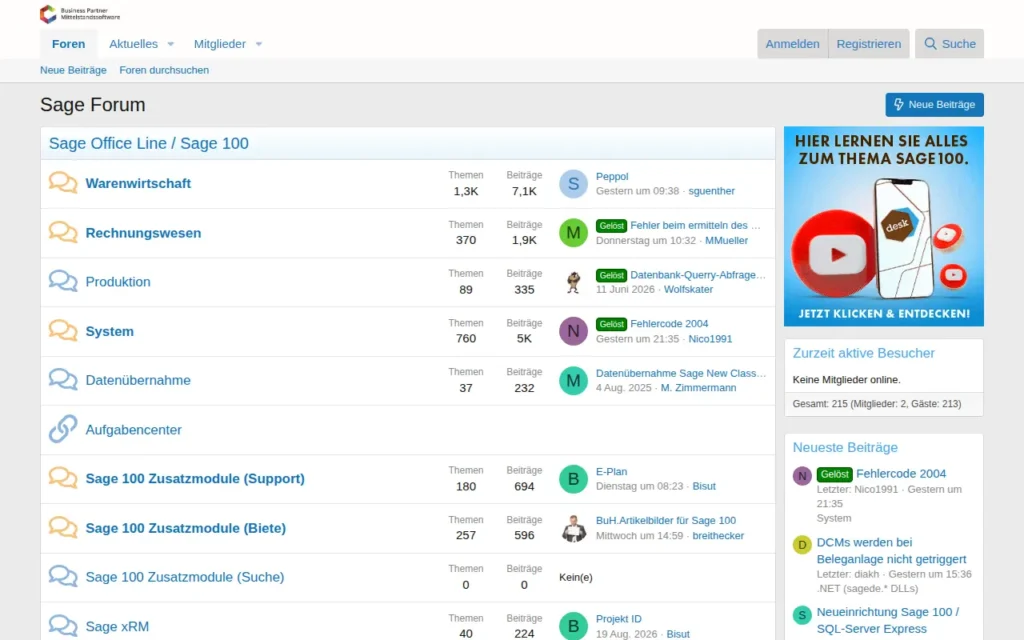This screenshot has height=640, width=1024.
Task: Click purple N avatar in Neueste Beiträge
Action: pos(802,476)
